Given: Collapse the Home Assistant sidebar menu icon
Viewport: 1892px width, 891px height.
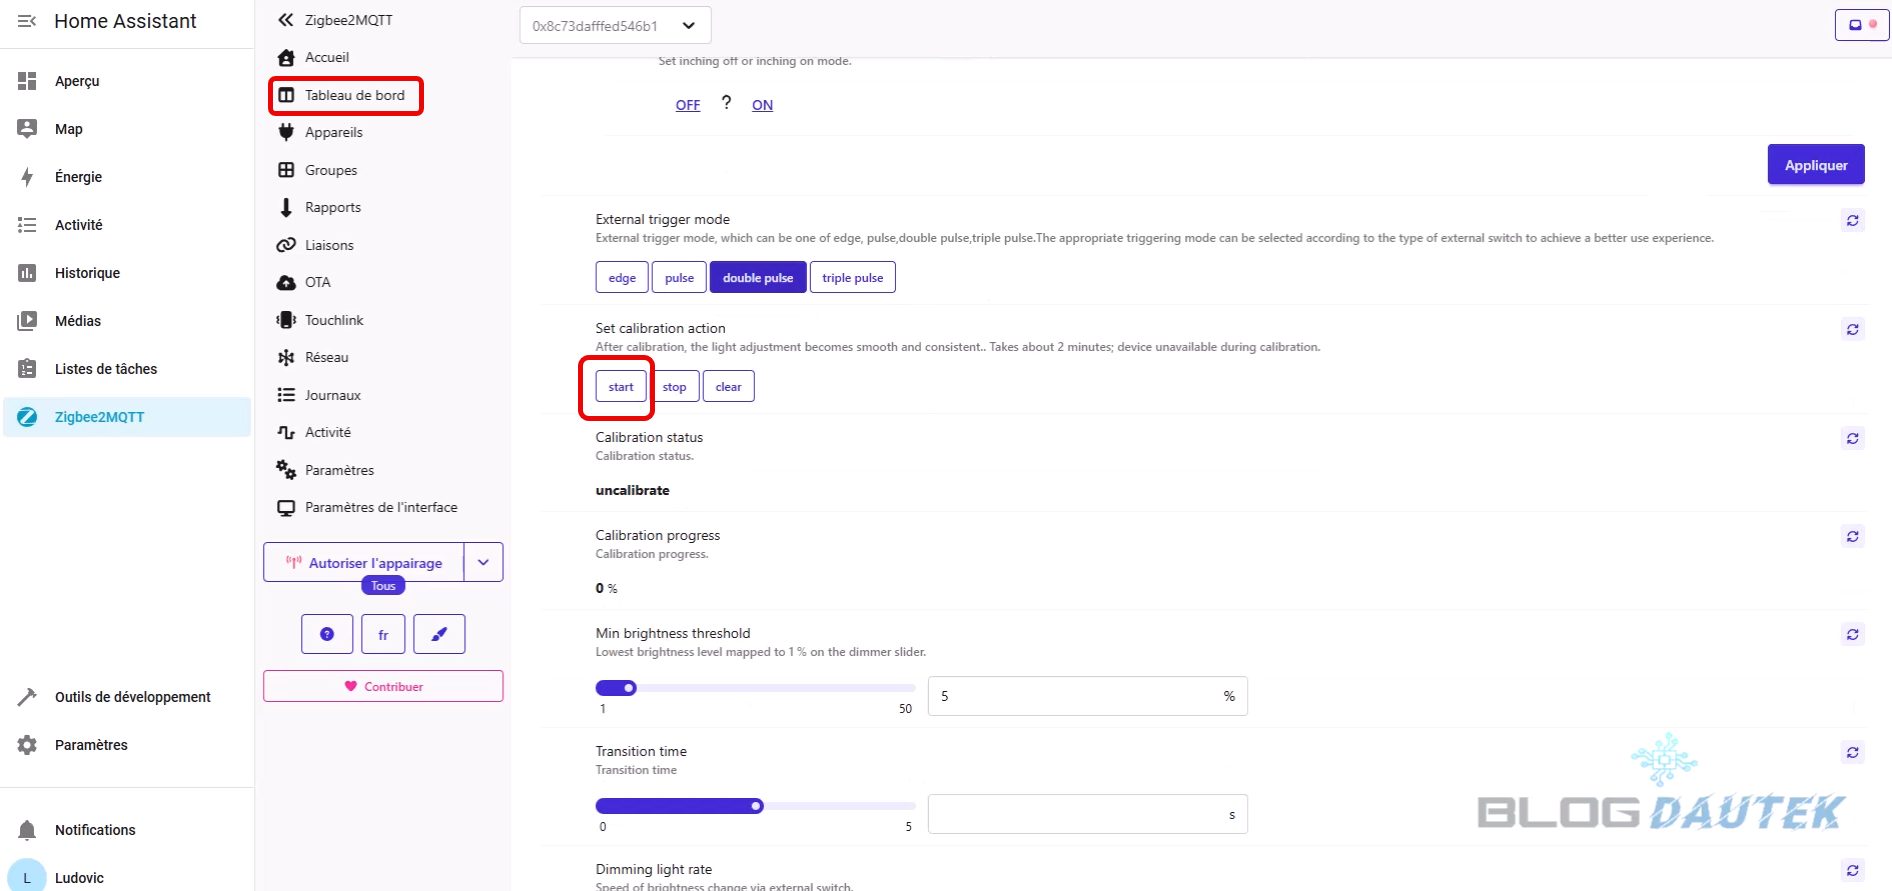Looking at the screenshot, I should click(x=27, y=21).
